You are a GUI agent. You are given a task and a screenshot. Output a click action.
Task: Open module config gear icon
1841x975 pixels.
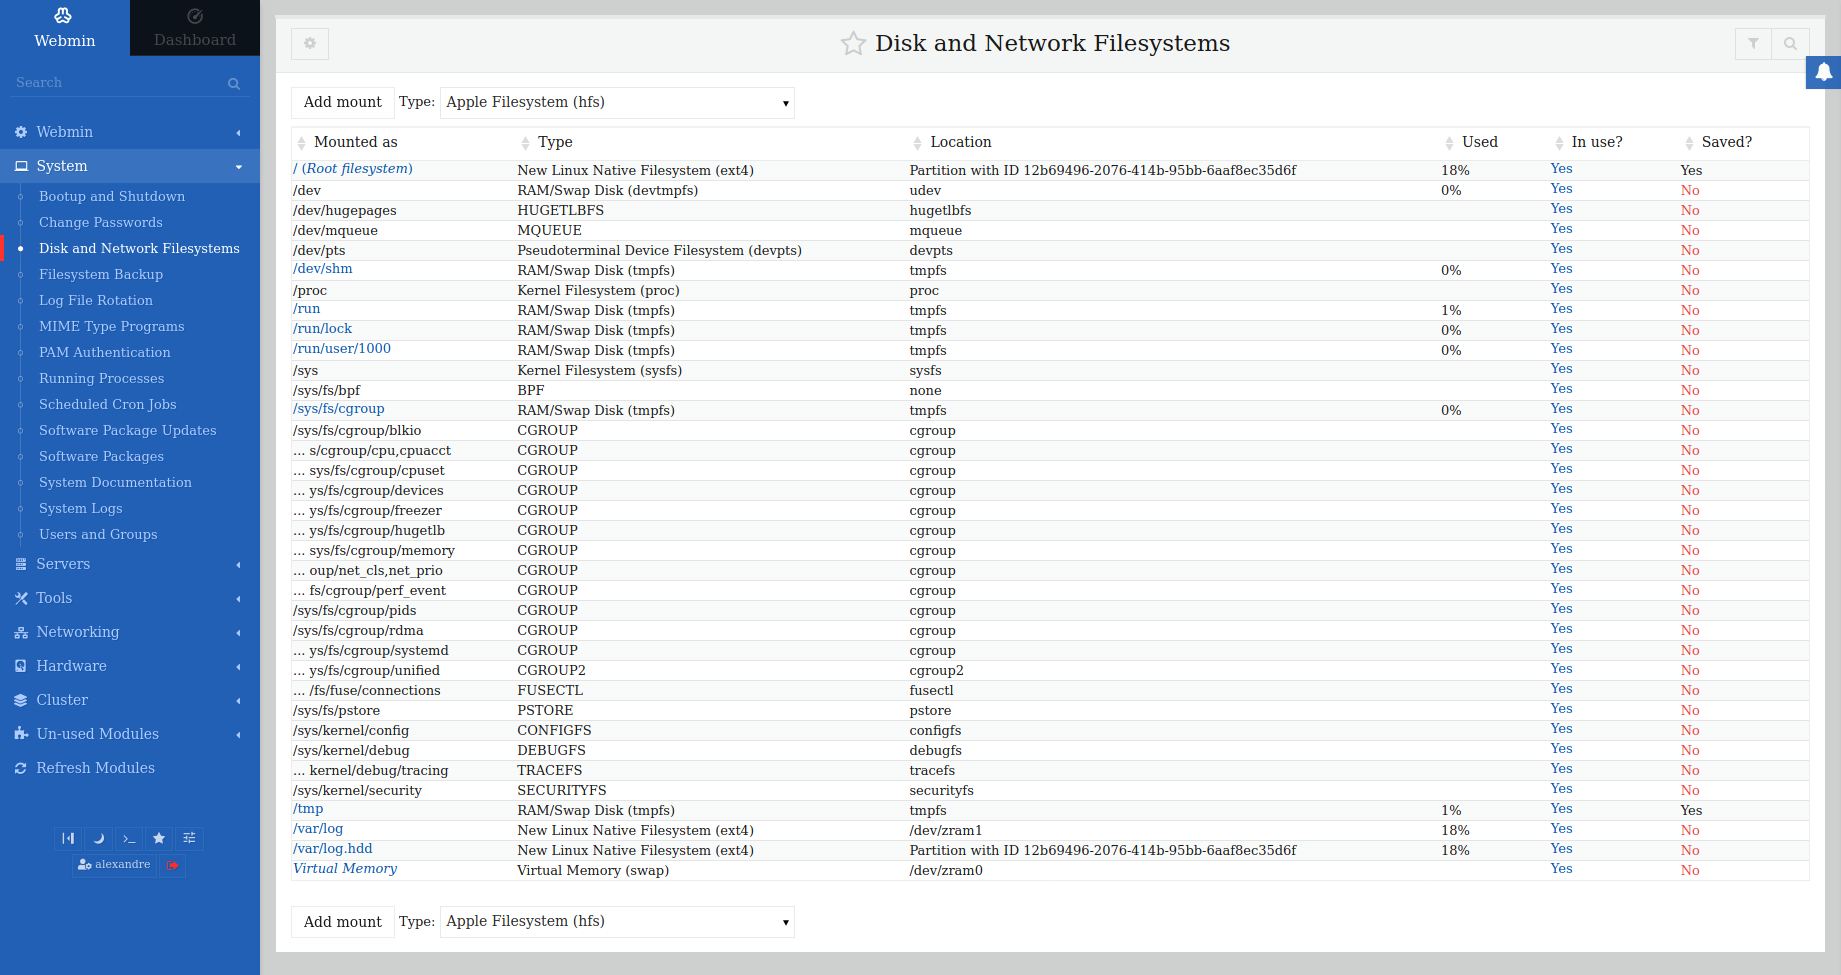(310, 44)
